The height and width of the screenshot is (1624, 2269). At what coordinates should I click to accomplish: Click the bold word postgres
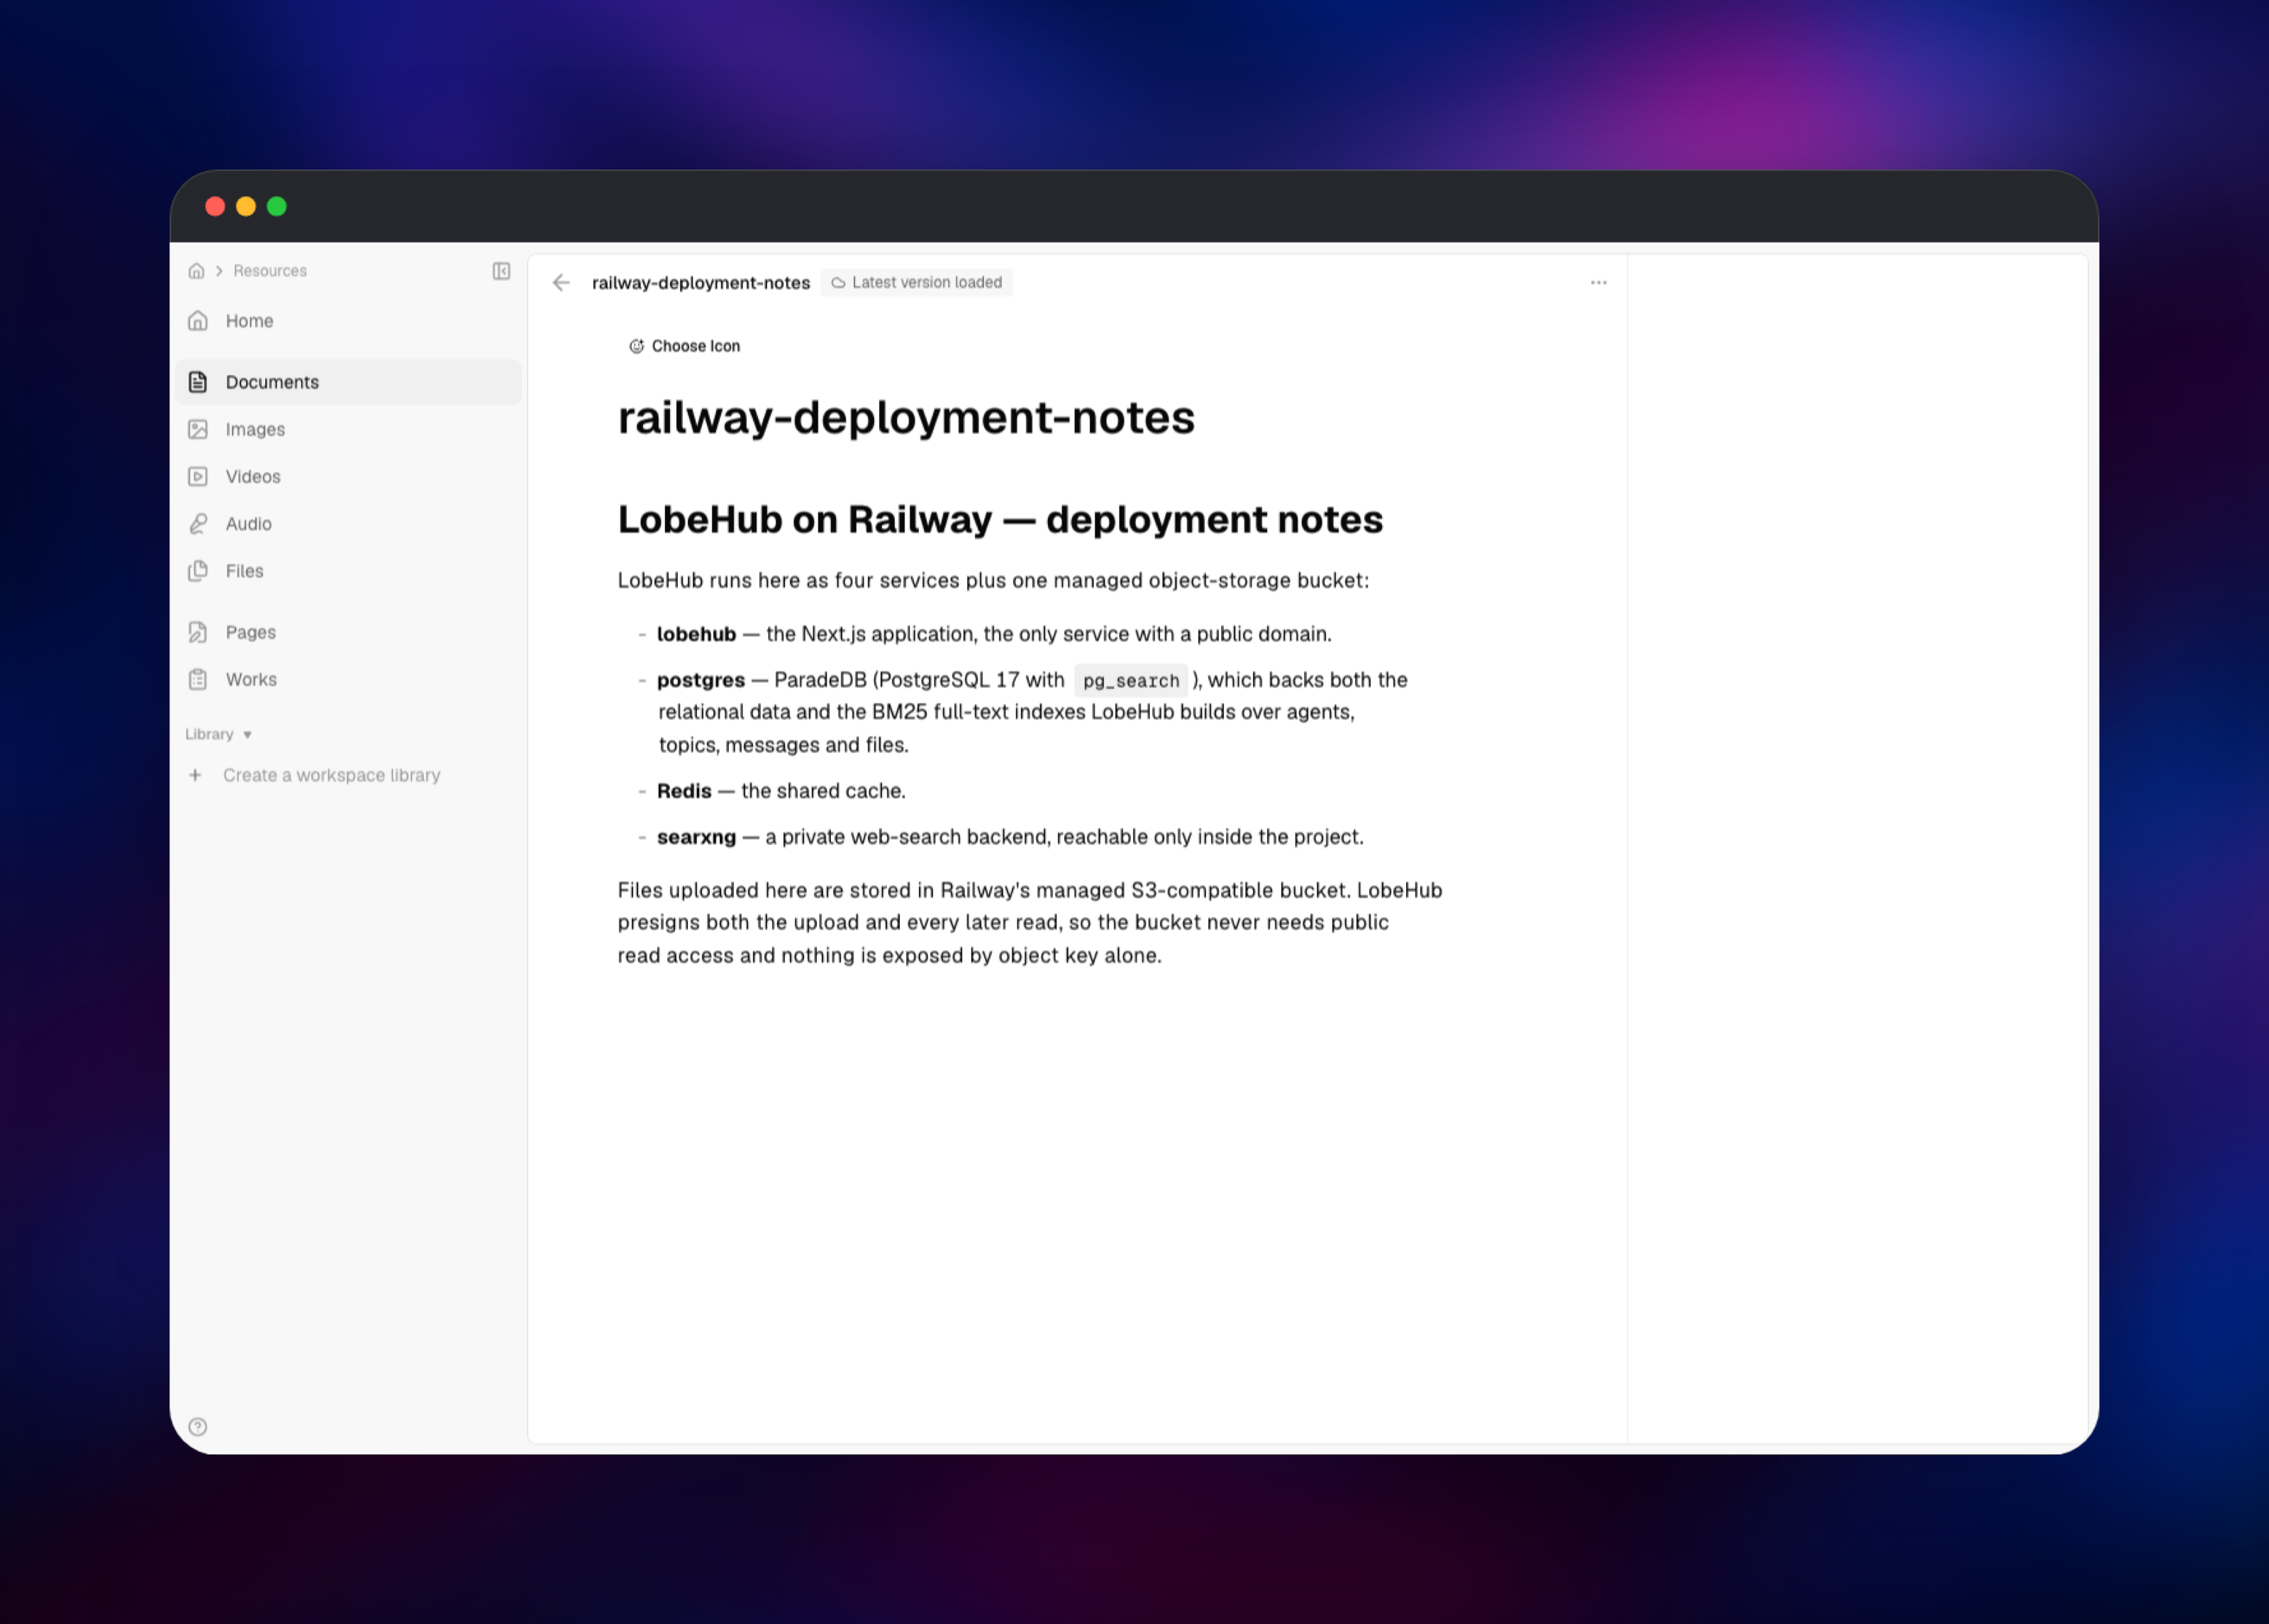701,680
